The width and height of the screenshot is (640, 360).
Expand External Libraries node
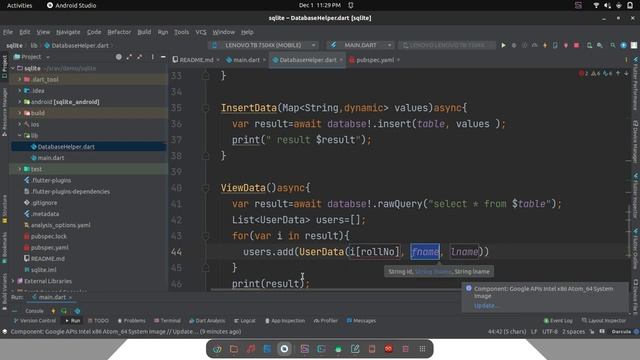click(13, 281)
